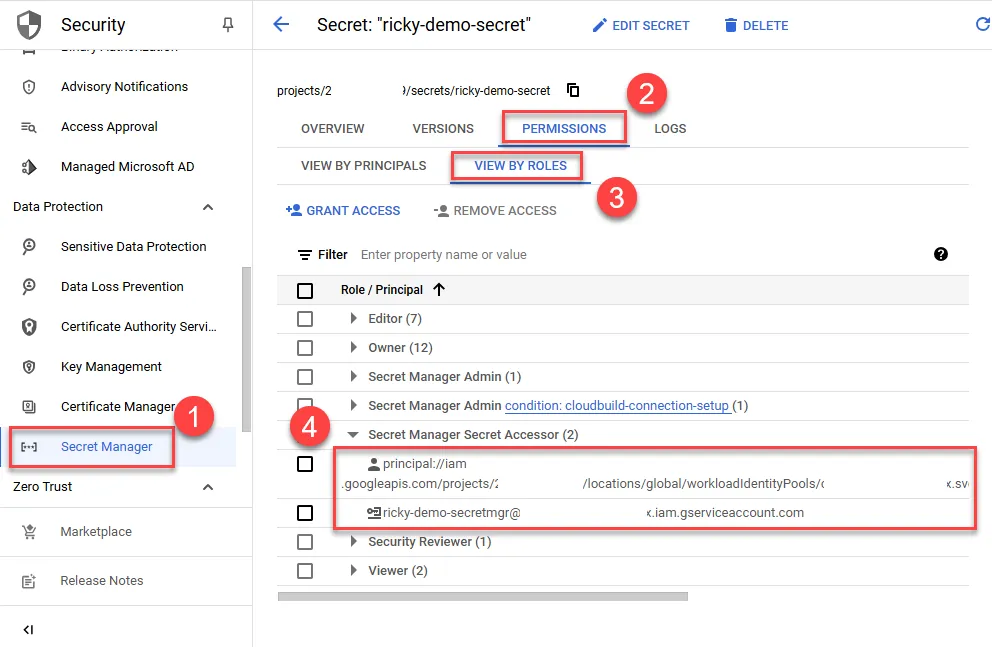
Task: Switch to the Versions tab
Action: coord(443,129)
